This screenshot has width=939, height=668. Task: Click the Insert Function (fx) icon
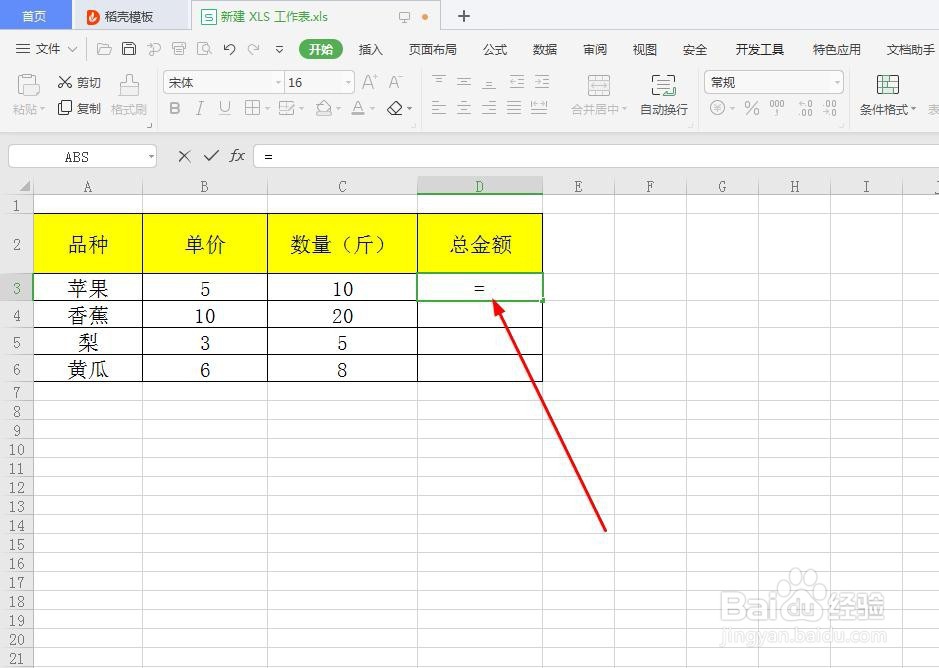236,156
